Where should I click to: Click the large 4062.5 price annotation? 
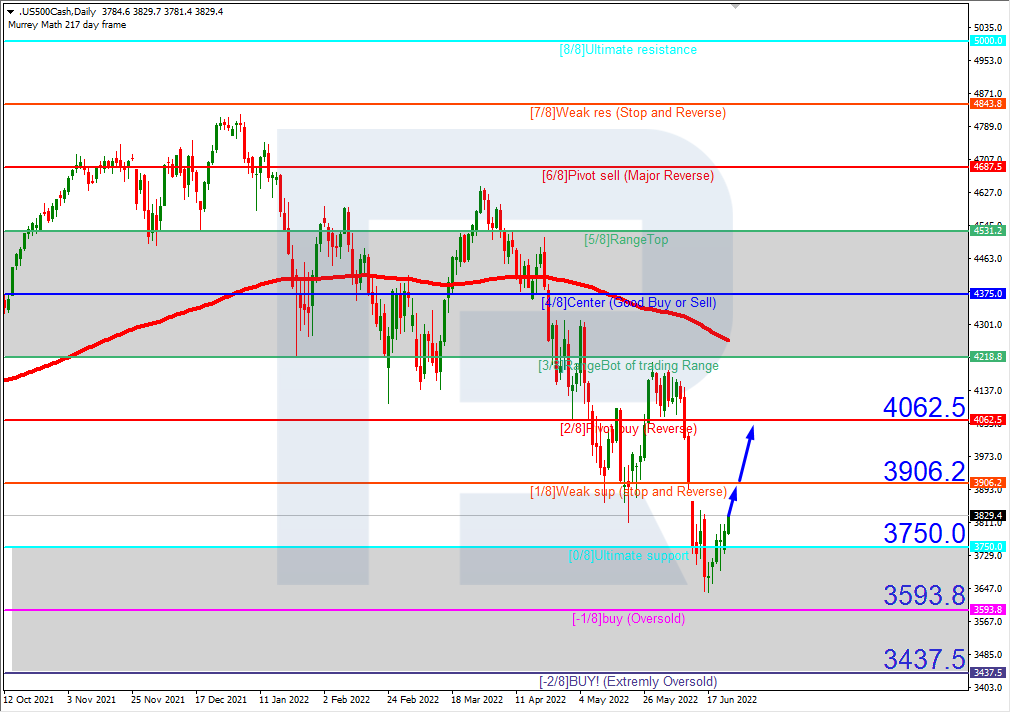coord(923,407)
